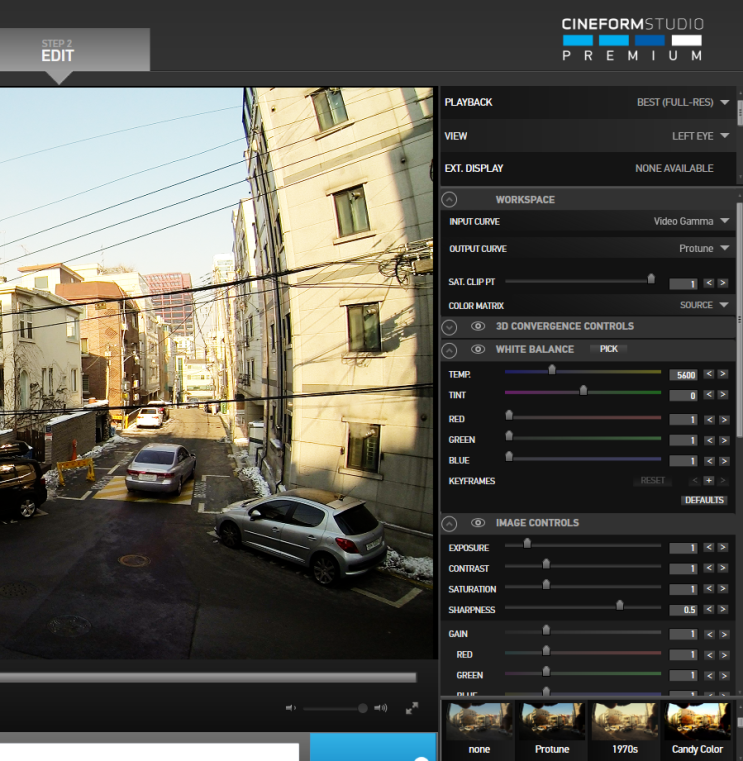Decrease Gain Green with left arrow
Image resolution: width=743 pixels, height=761 pixels.
pos(710,675)
